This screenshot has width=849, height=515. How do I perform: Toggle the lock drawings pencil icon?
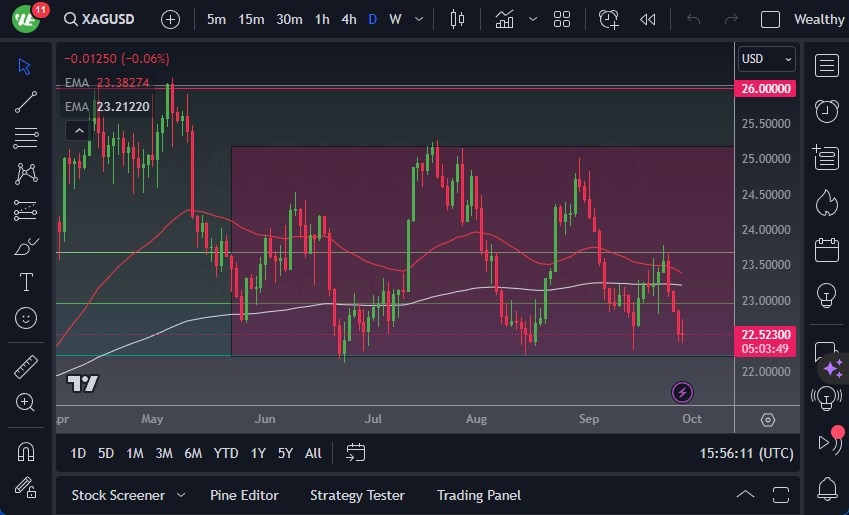pos(26,487)
